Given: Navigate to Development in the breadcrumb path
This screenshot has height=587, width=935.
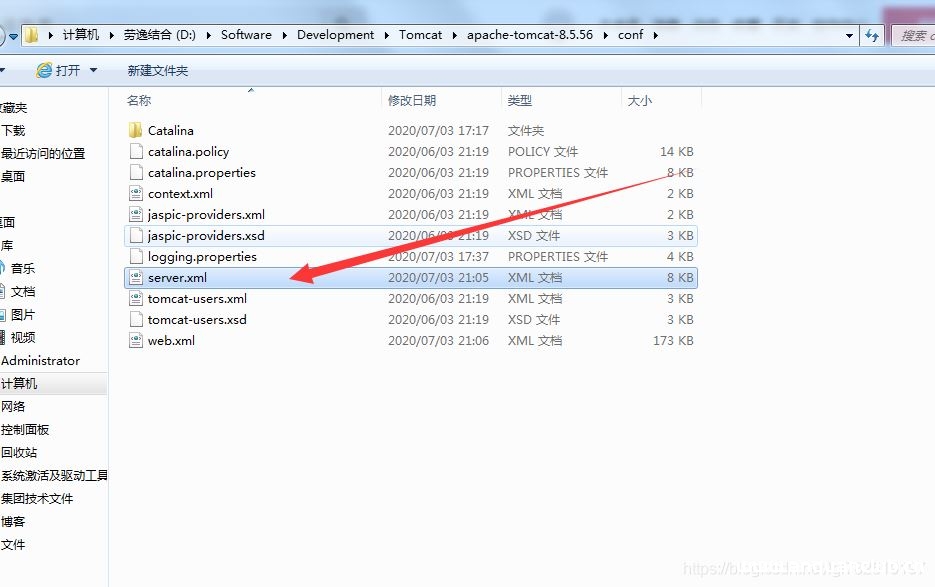Looking at the screenshot, I should pos(335,35).
